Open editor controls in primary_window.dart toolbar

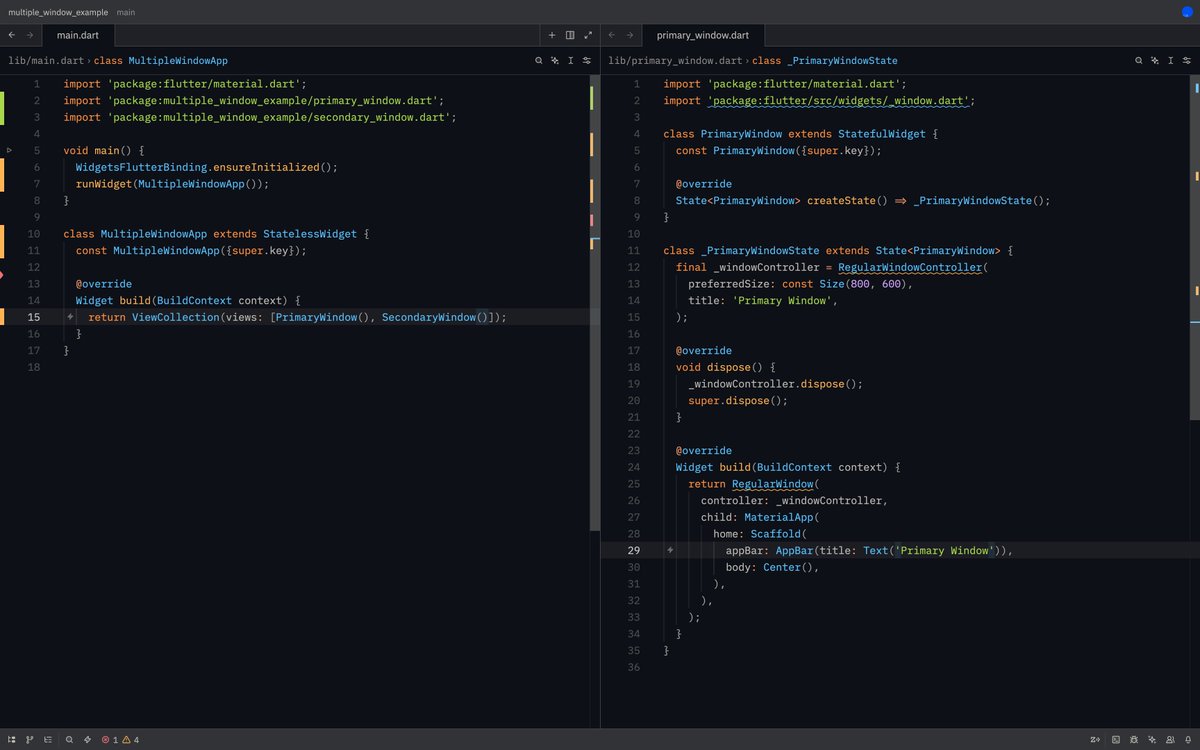click(x=1187, y=60)
